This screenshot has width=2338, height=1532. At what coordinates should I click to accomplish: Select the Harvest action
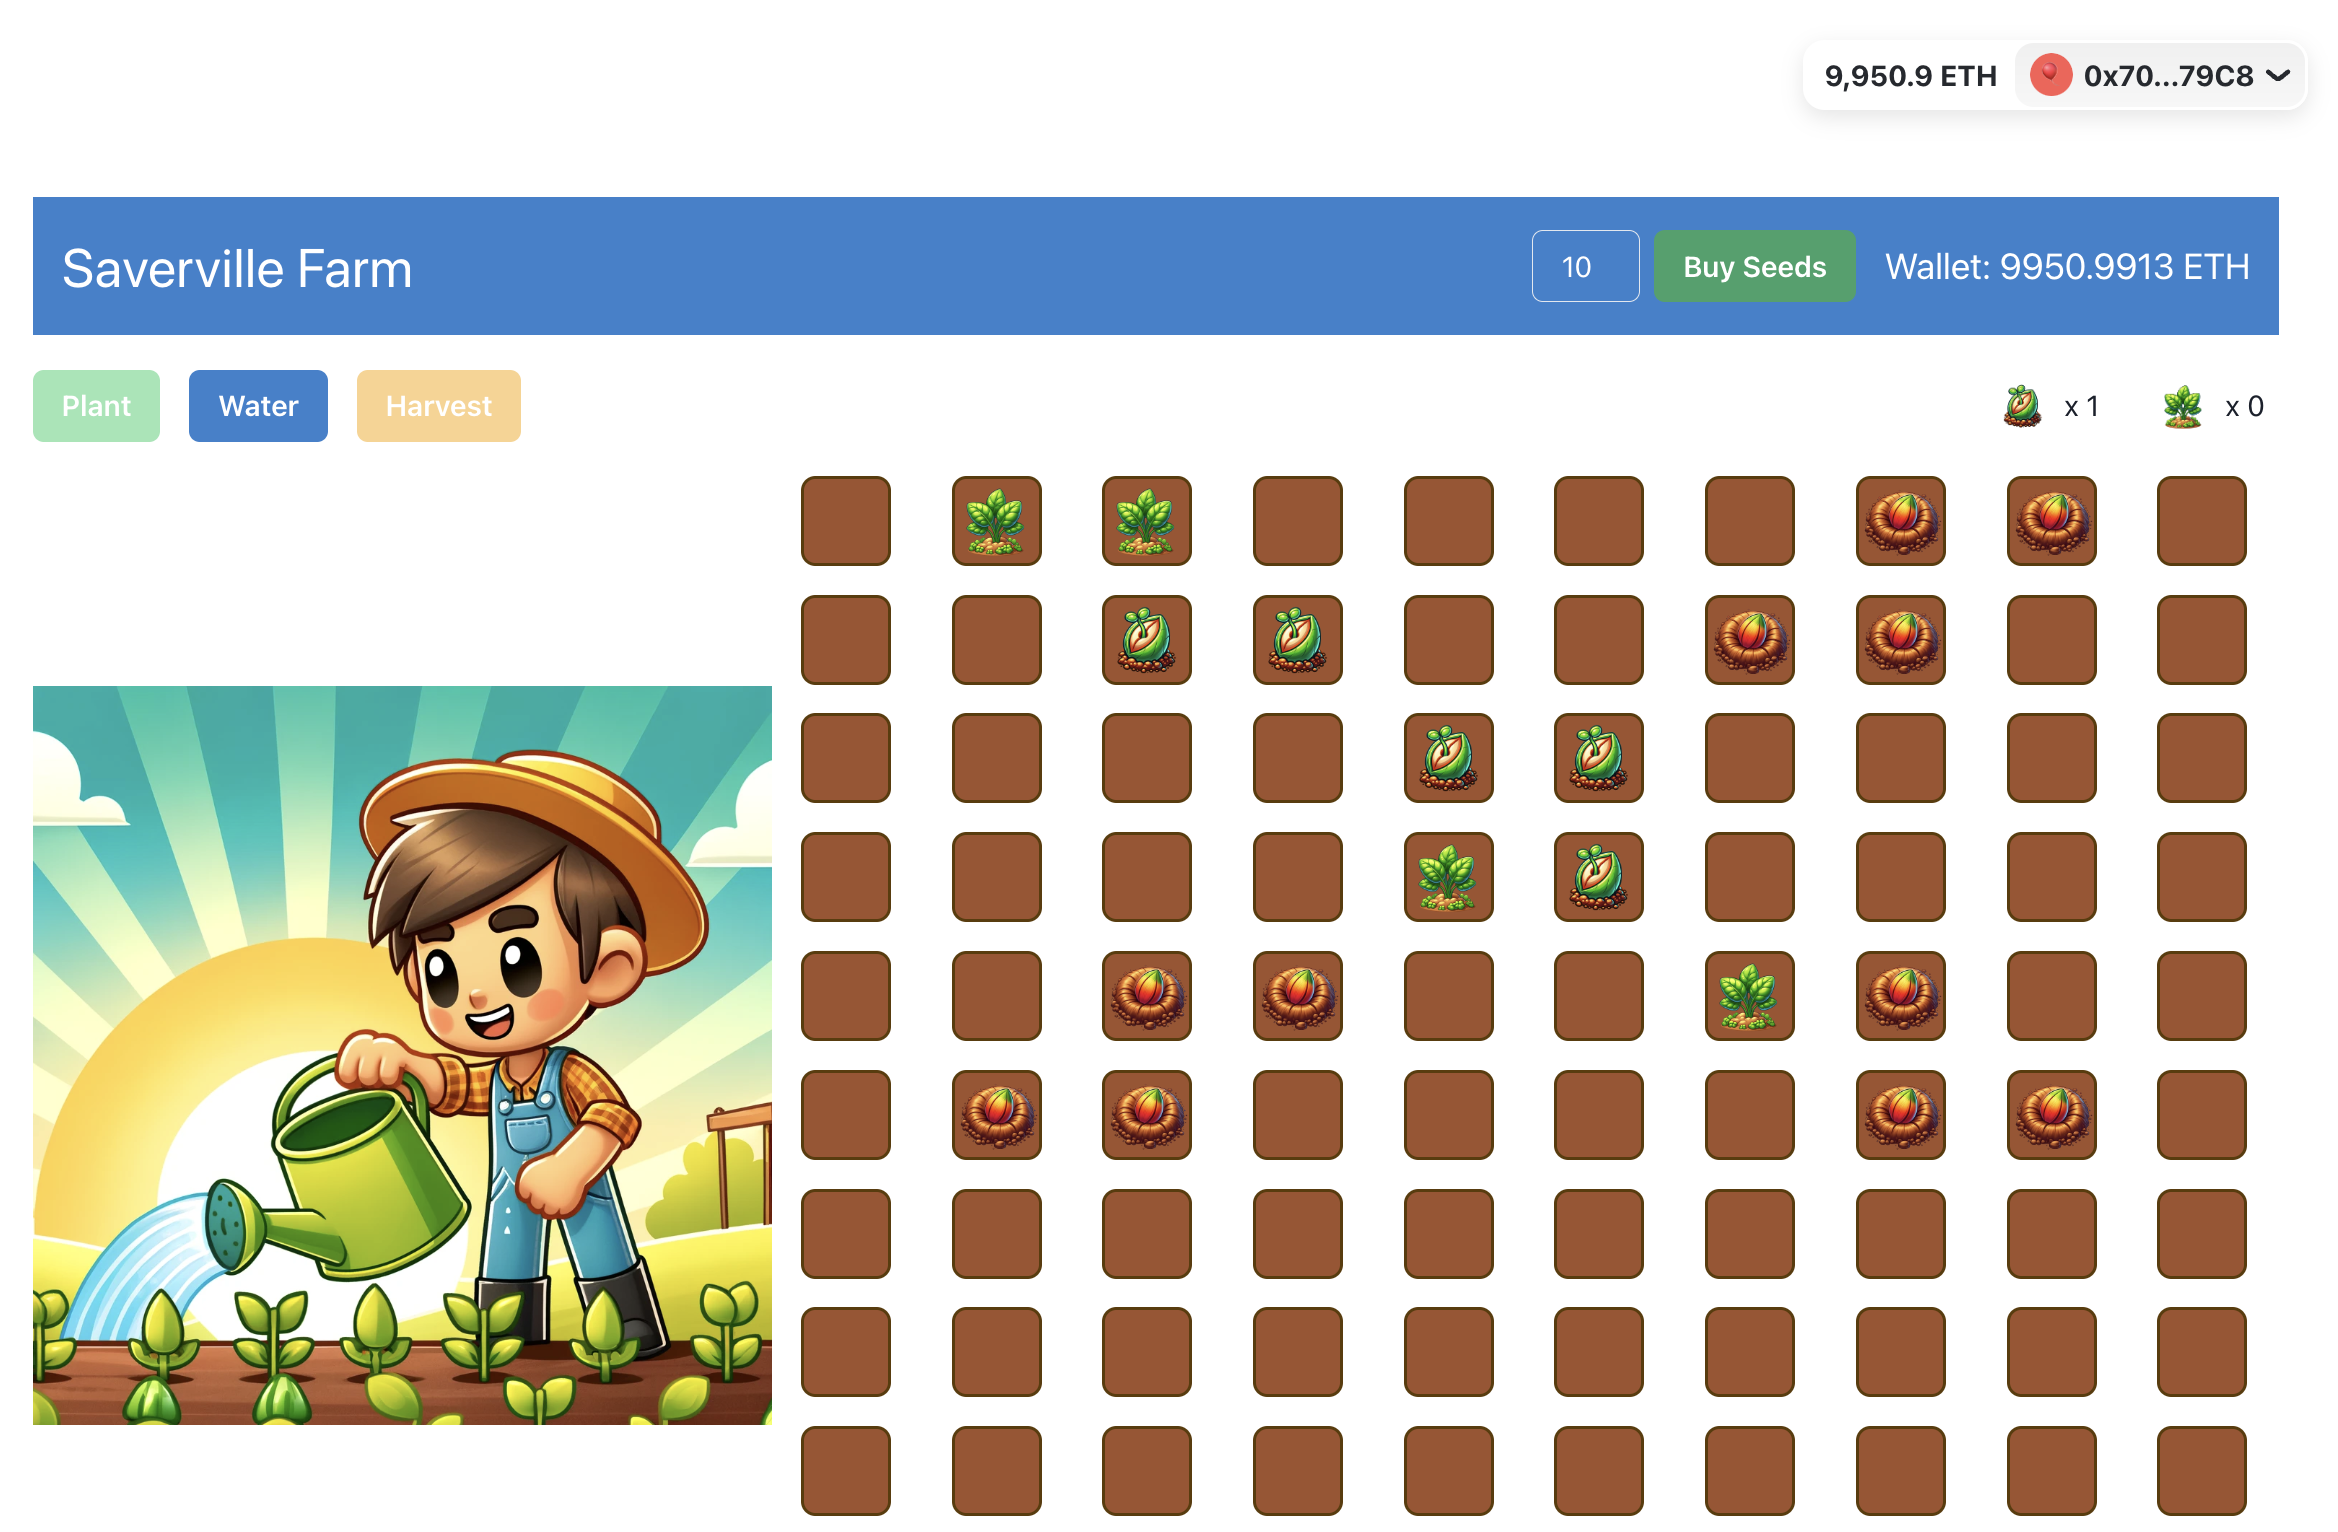pos(438,406)
